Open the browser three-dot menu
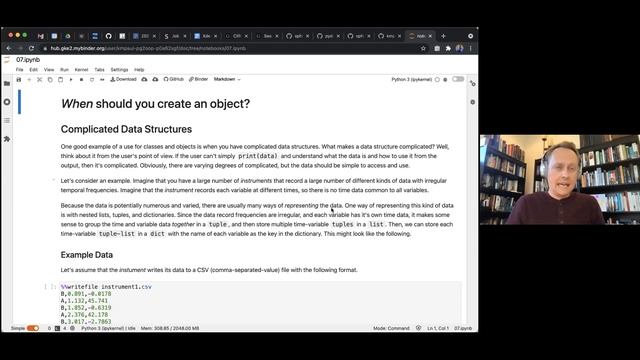The height and width of the screenshot is (360, 640). (x=471, y=48)
